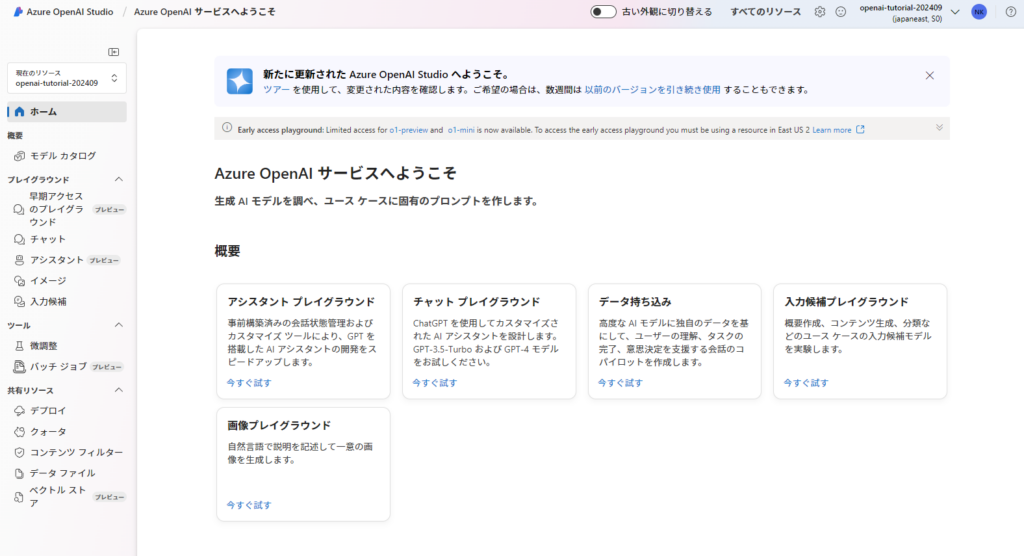Click the Learn more link
The height and width of the screenshot is (556, 1024).
pos(831,130)
